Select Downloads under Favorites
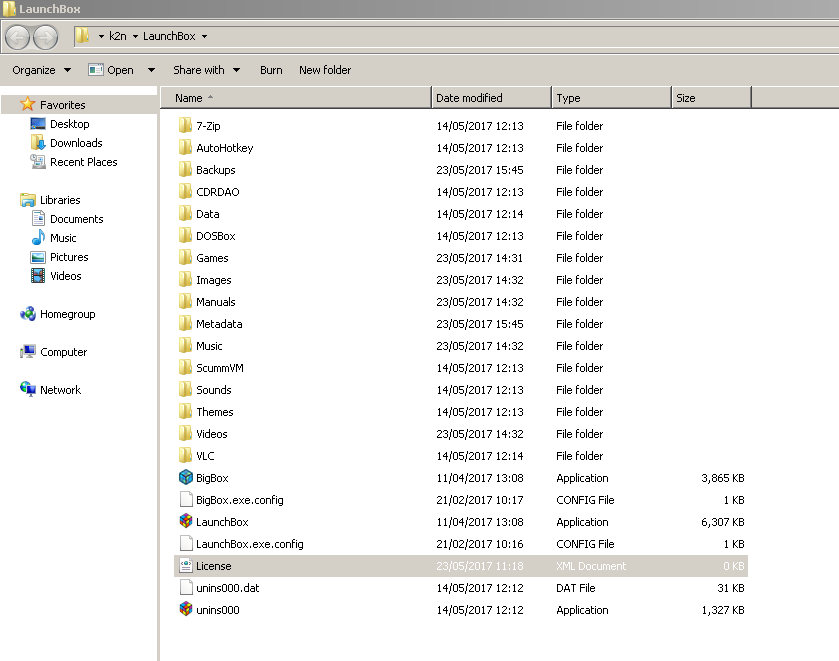The height and width of the screenshot is (661, 839). pyautogui.click(x=76, y=143)
